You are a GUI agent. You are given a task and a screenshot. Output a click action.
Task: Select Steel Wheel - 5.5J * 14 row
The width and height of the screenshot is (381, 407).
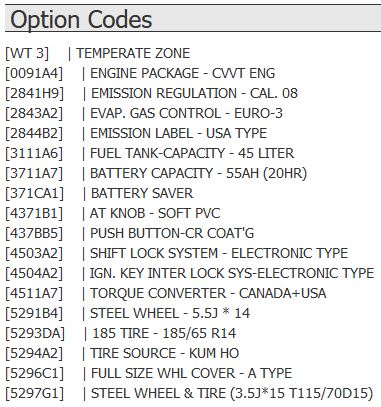(x=127, y=313)
